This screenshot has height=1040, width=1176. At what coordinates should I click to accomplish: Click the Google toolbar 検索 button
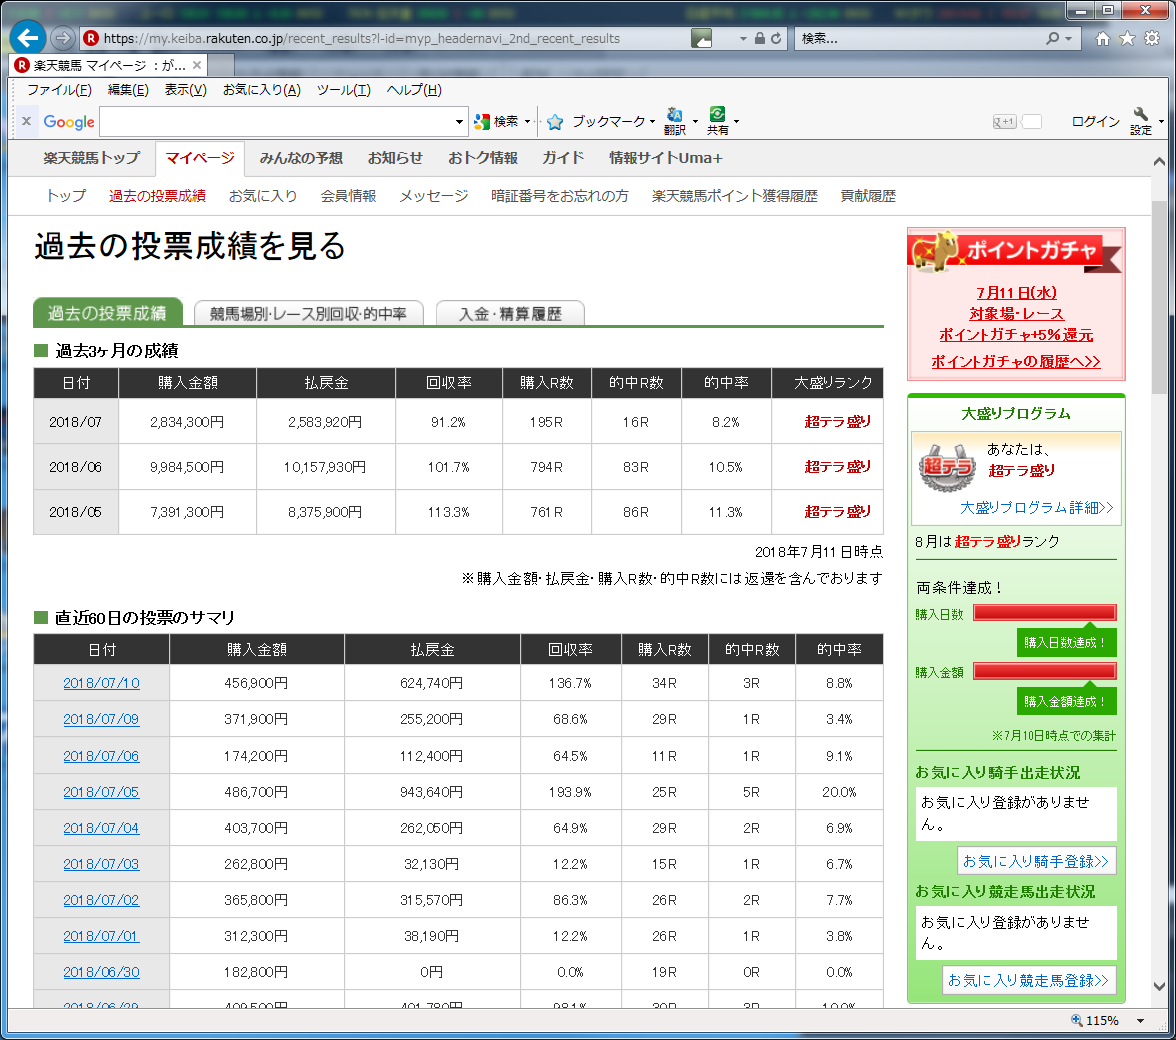tap(496, 121)
